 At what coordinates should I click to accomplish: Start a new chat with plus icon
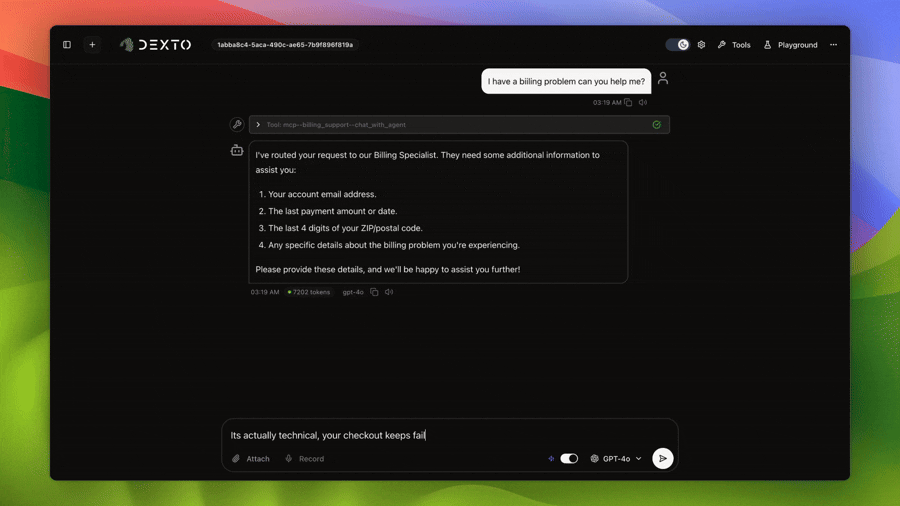click(92, 45)
